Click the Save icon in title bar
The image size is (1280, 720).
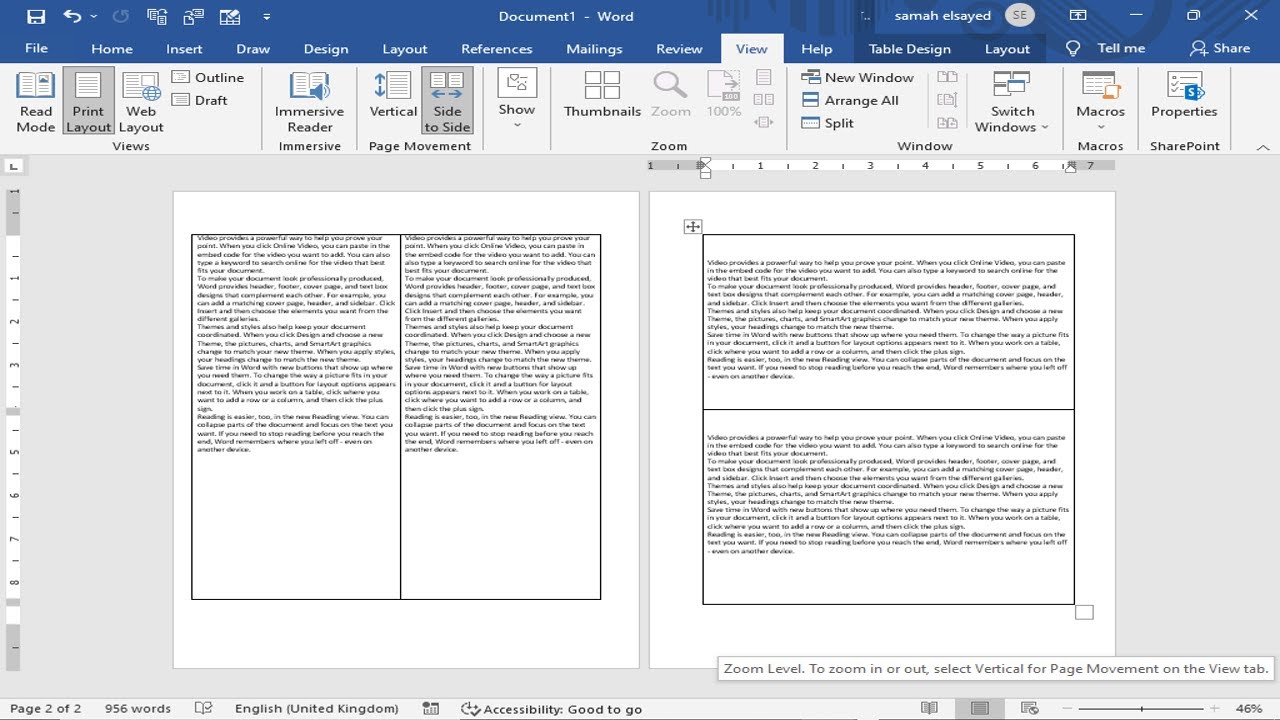click(36, 16)
